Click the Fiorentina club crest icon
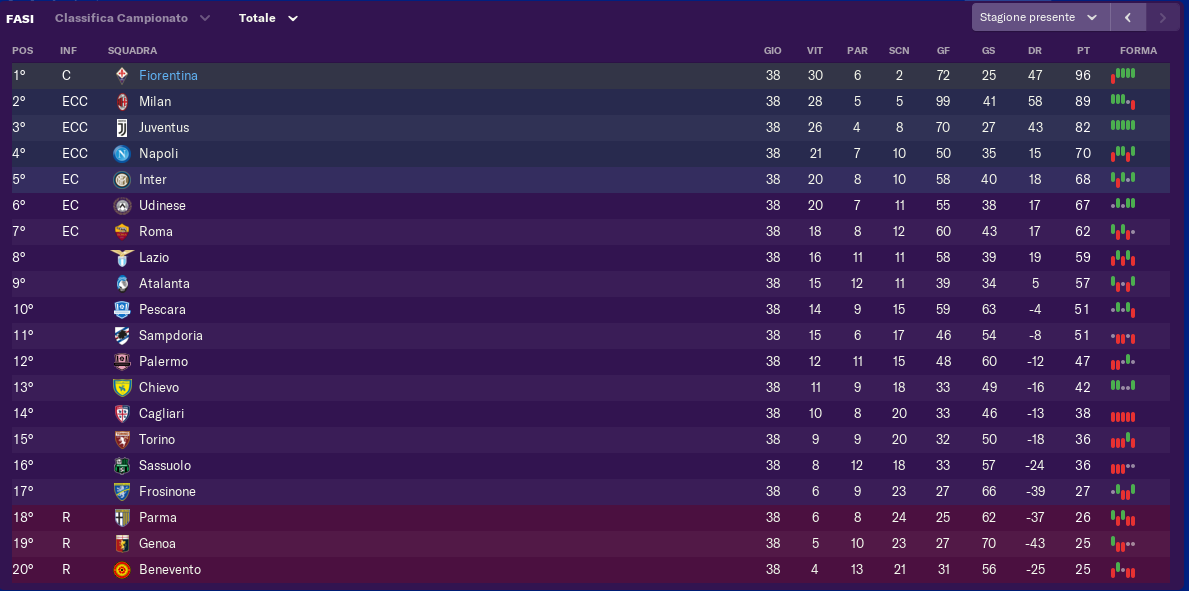Image resolution: width=1189 pixels, height=591 pixels. [121, 76]
